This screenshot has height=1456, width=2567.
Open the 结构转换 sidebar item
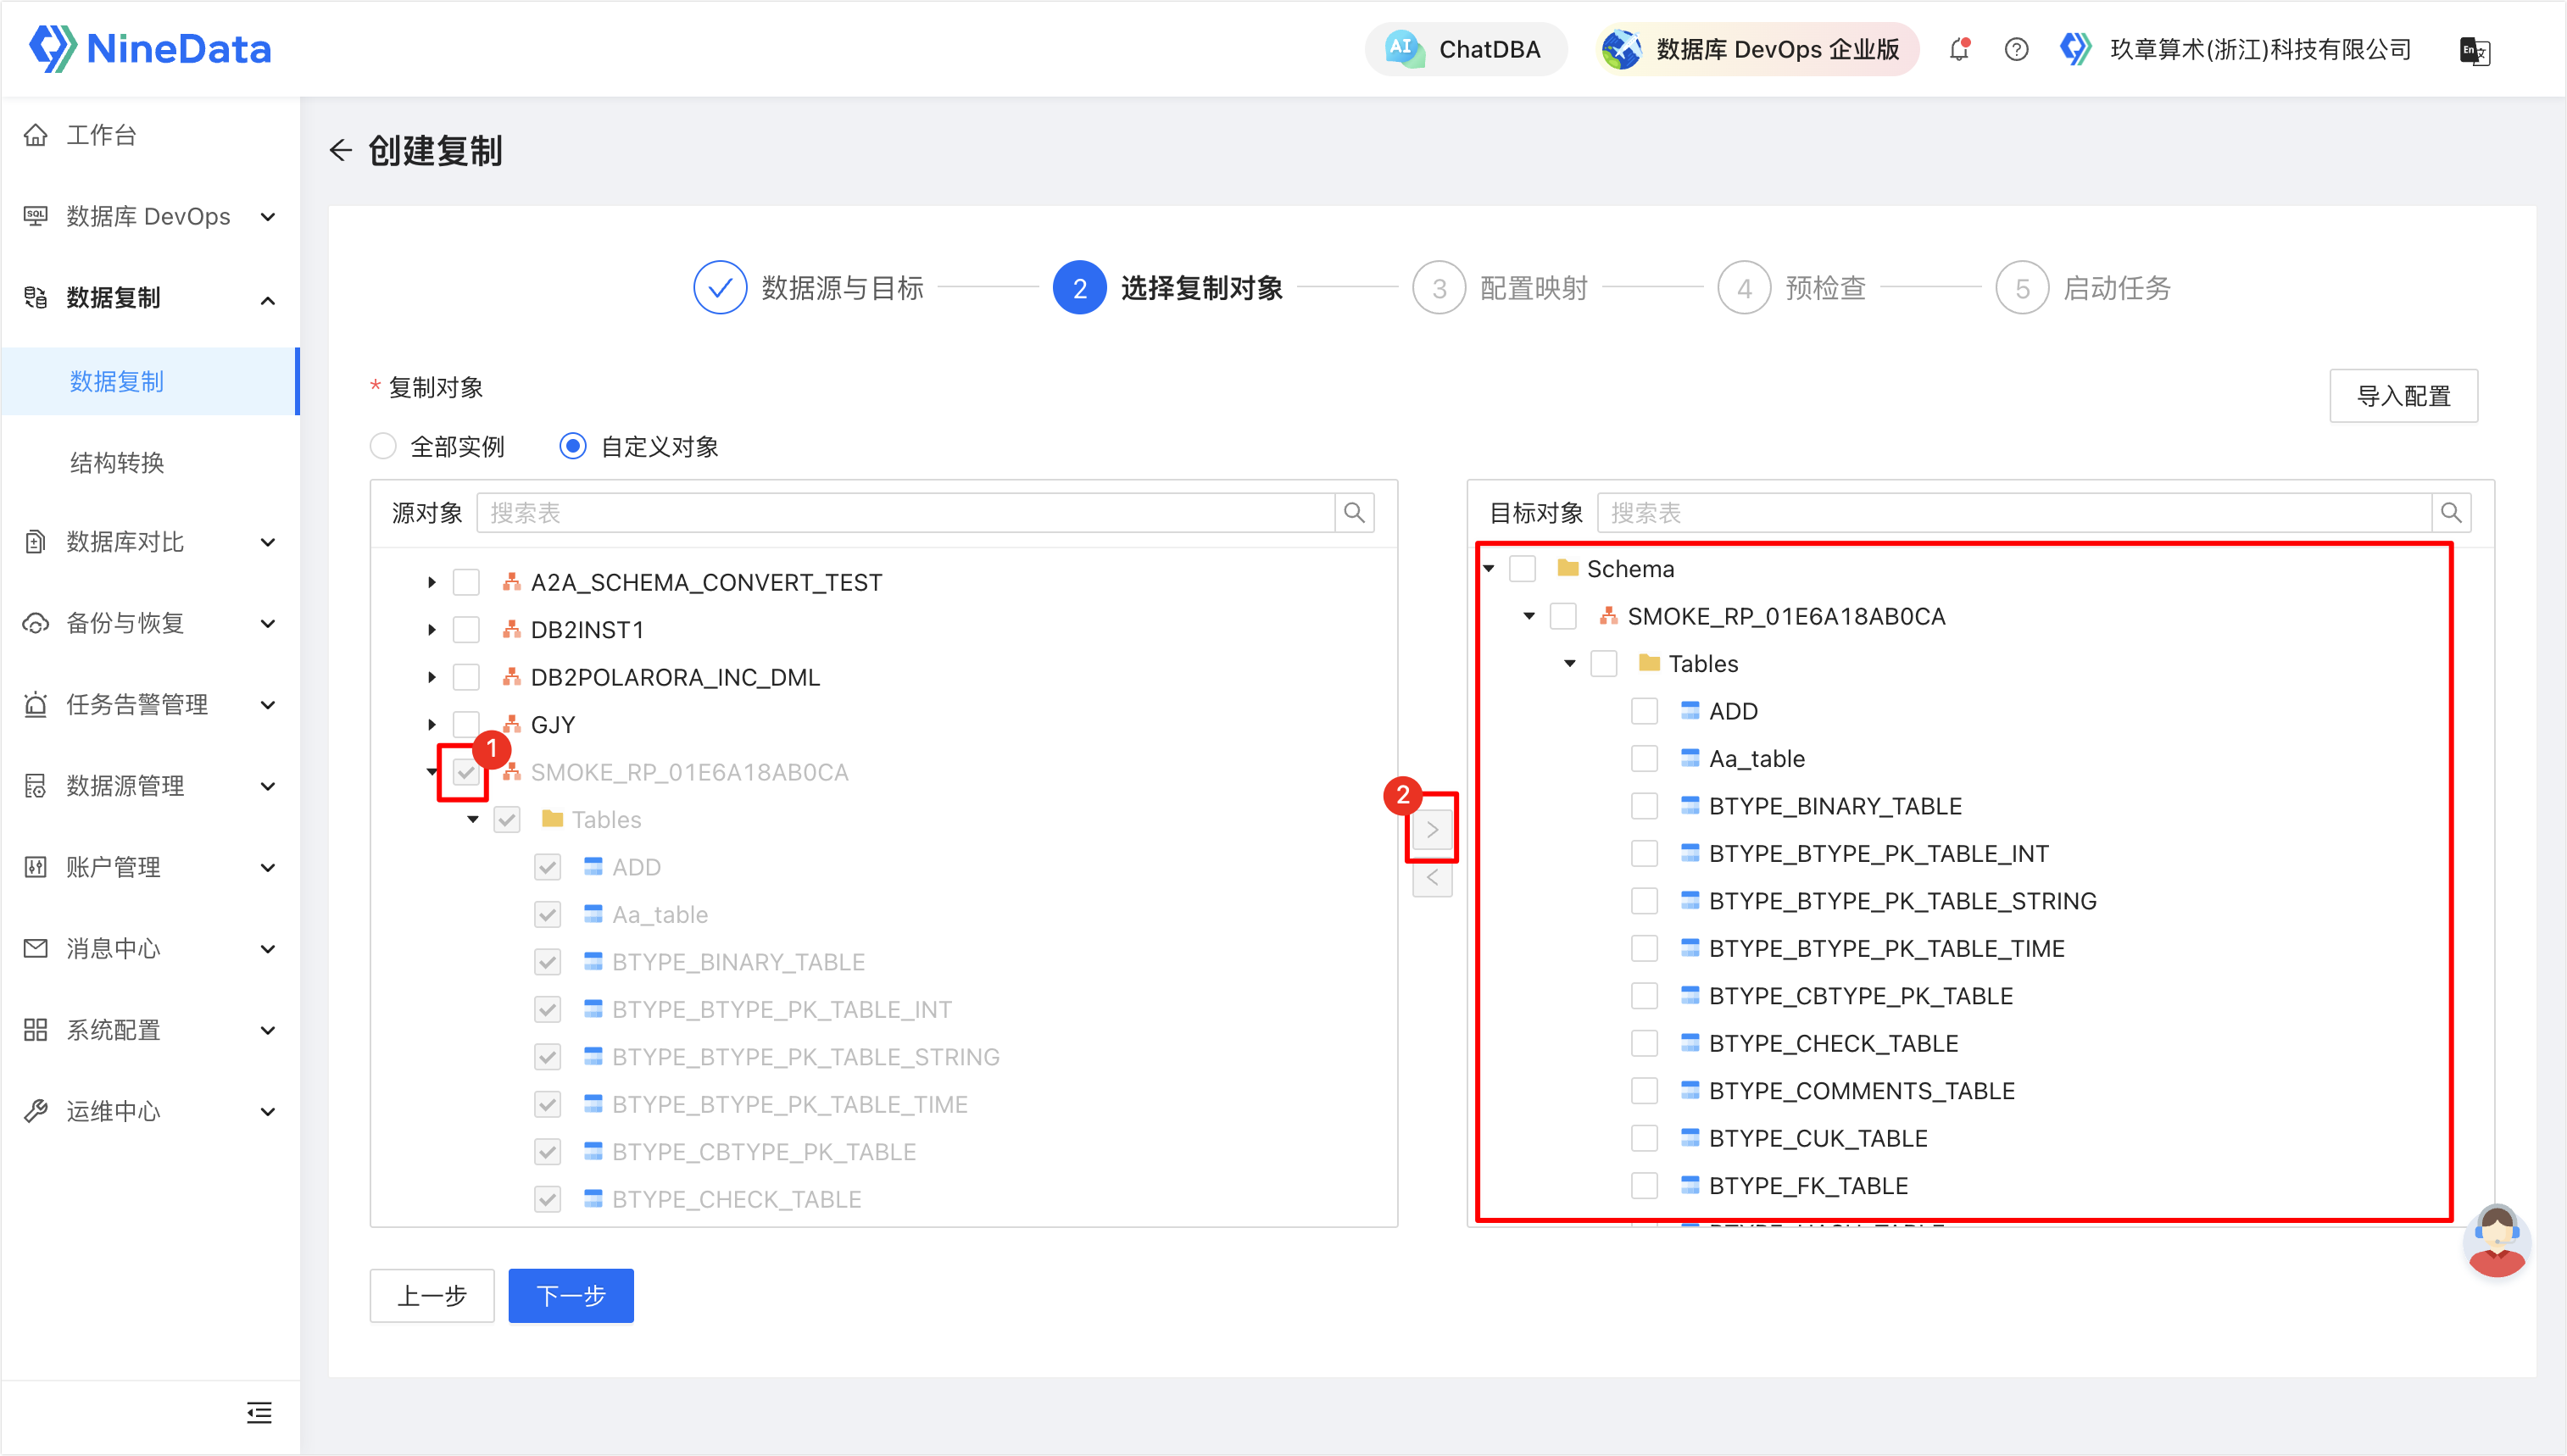(x=116, y=462)
